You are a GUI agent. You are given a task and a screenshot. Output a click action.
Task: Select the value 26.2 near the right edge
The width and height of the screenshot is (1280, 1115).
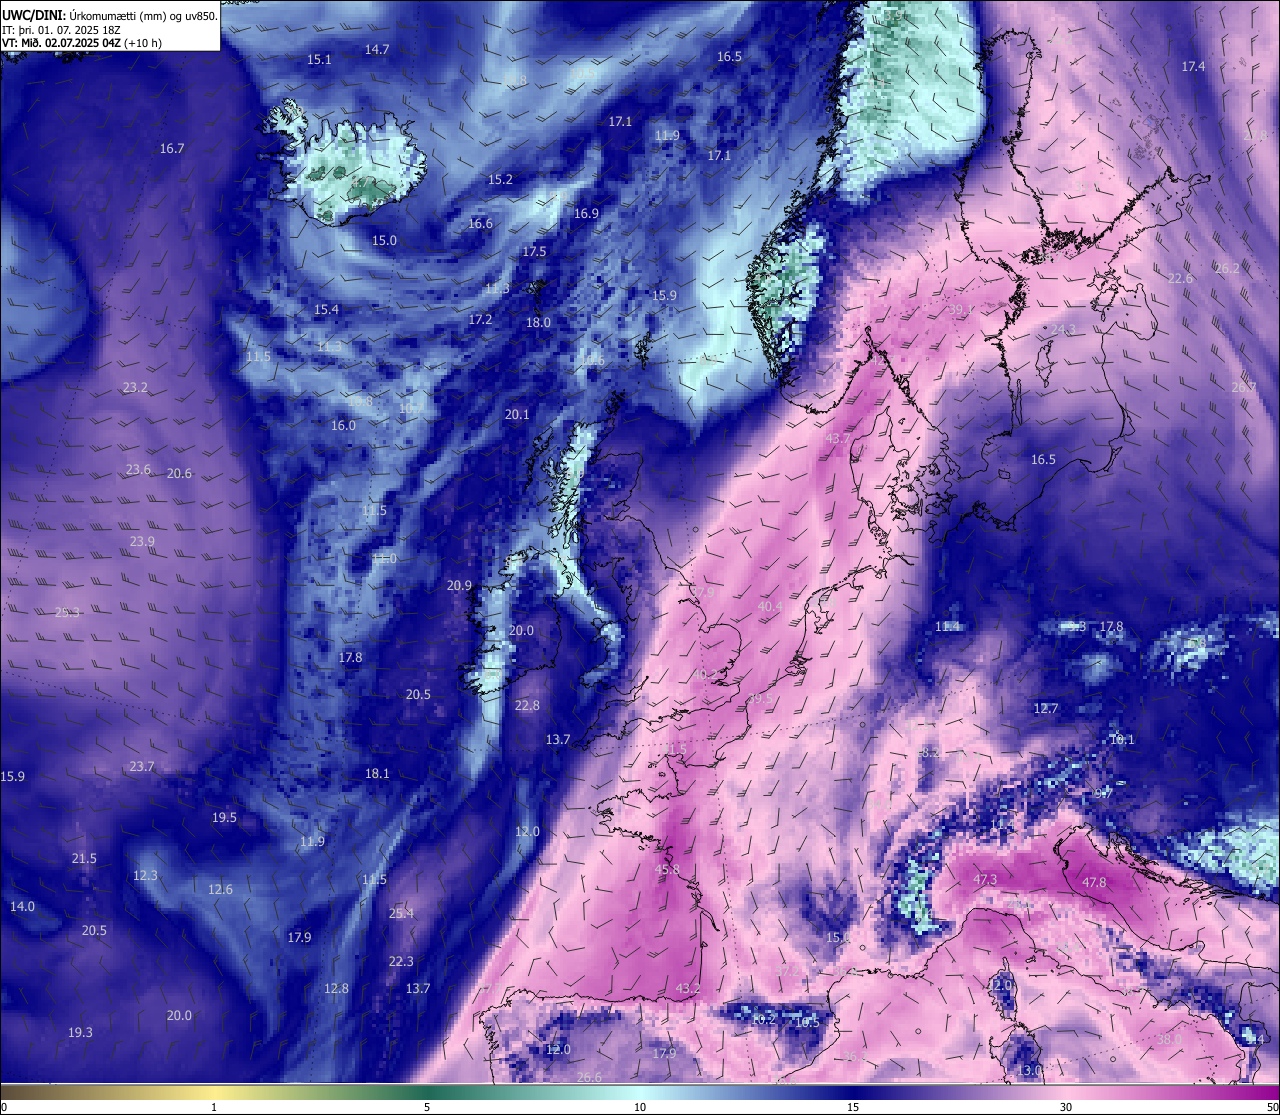(1227, 269)
